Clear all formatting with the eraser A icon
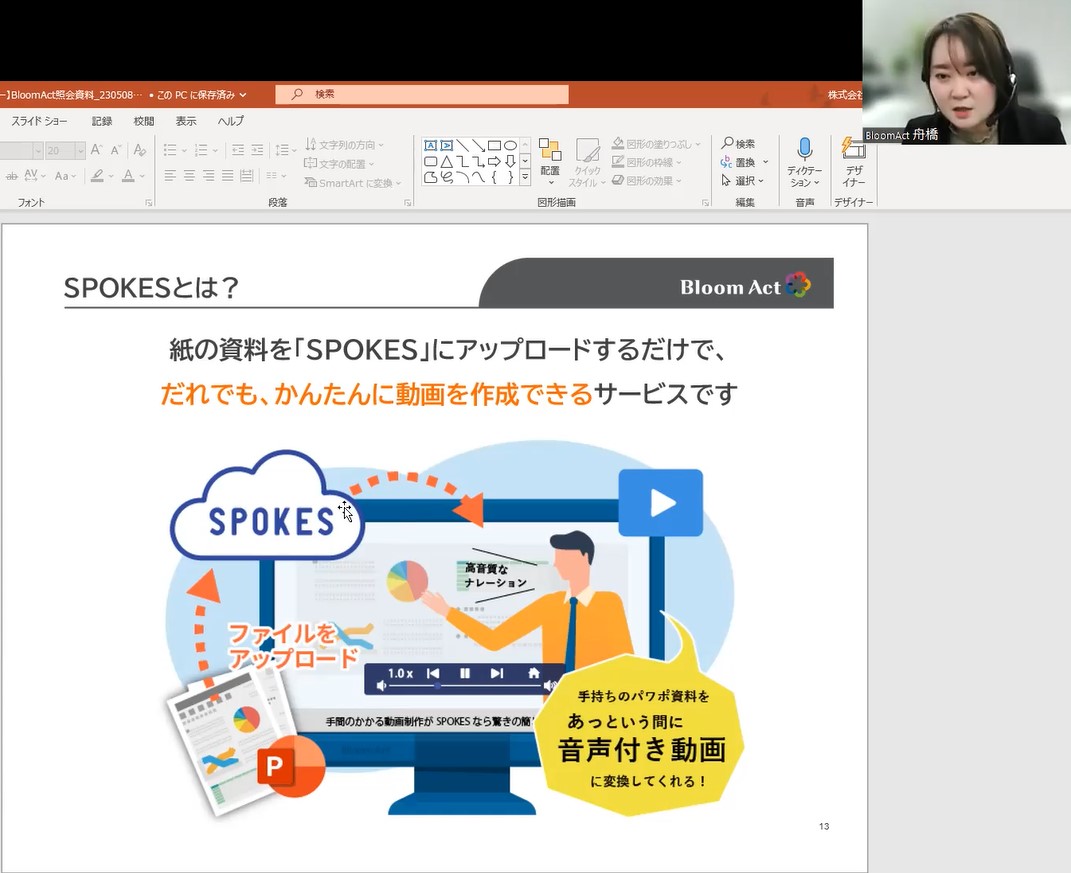The image size is (1071, 873). [140, 150]
